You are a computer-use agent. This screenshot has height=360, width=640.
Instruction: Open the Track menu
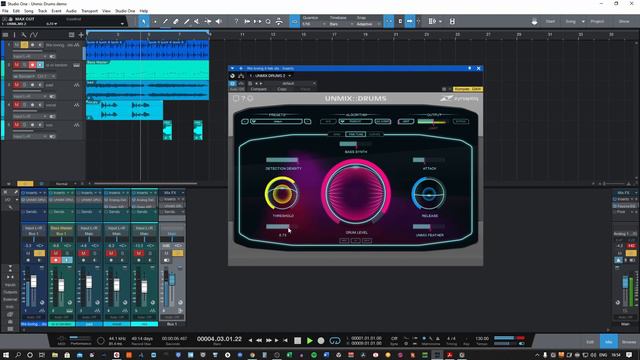coord(42,11)
